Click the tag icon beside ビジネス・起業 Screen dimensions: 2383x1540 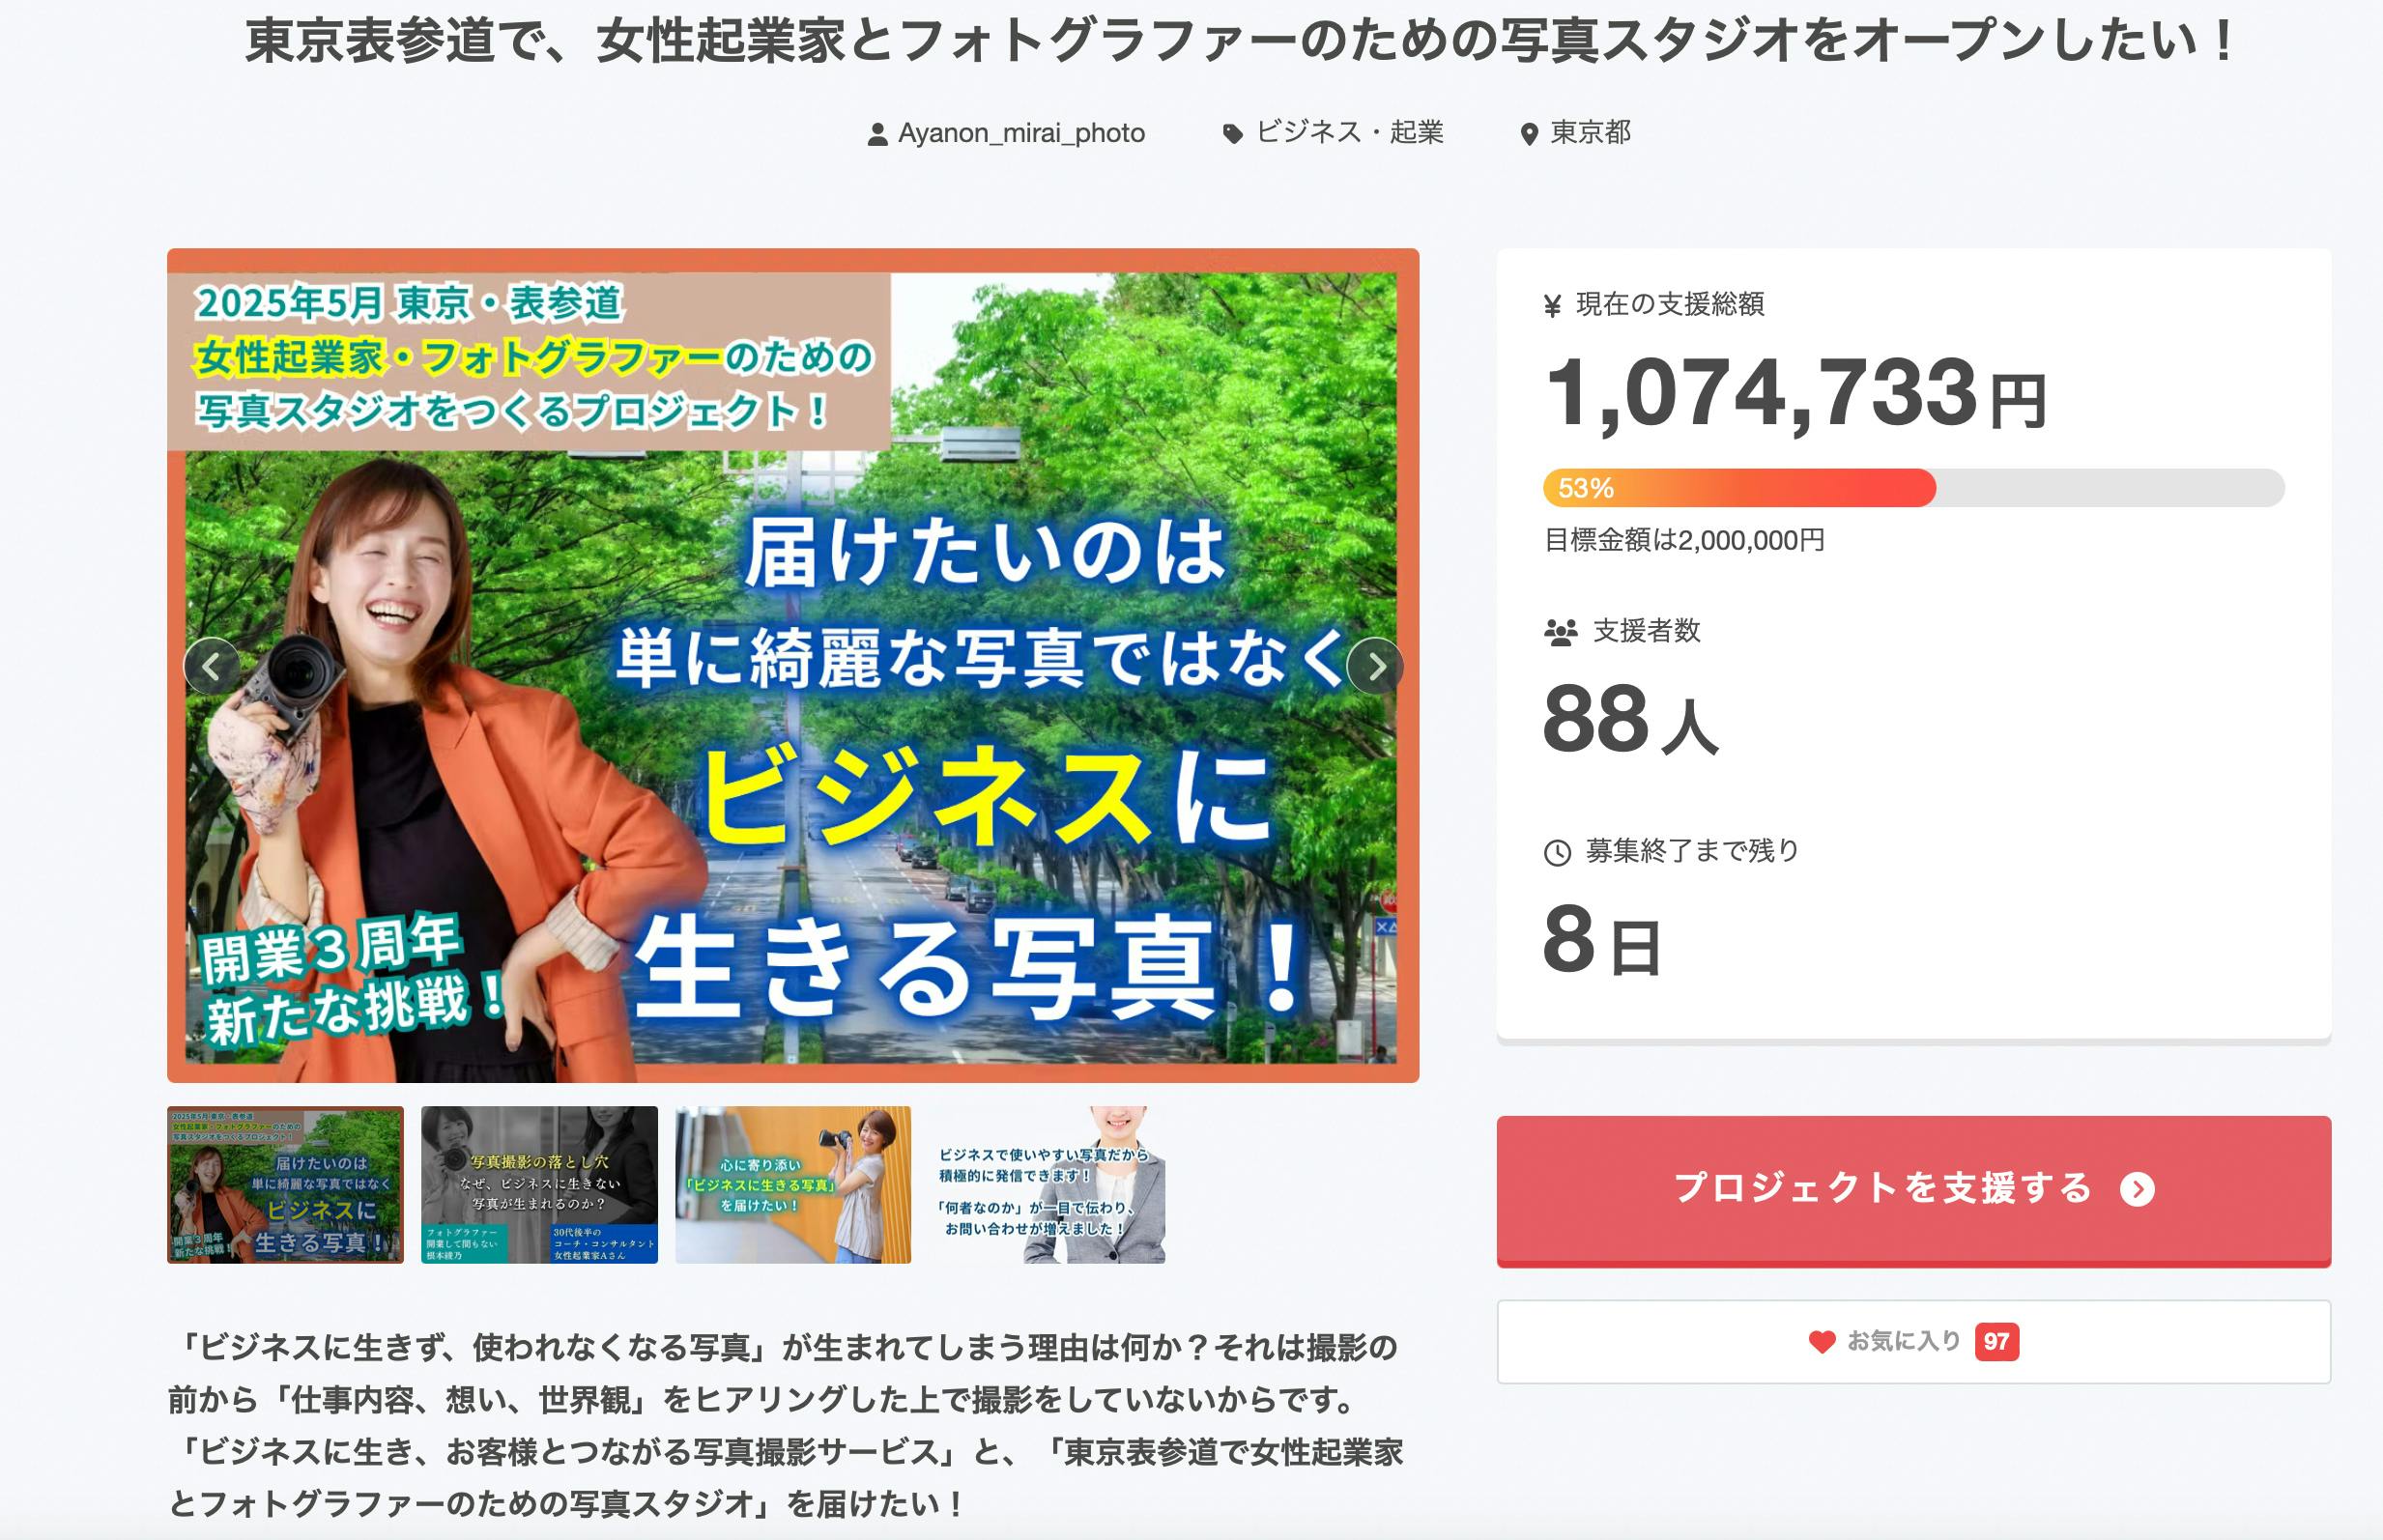1233,134
